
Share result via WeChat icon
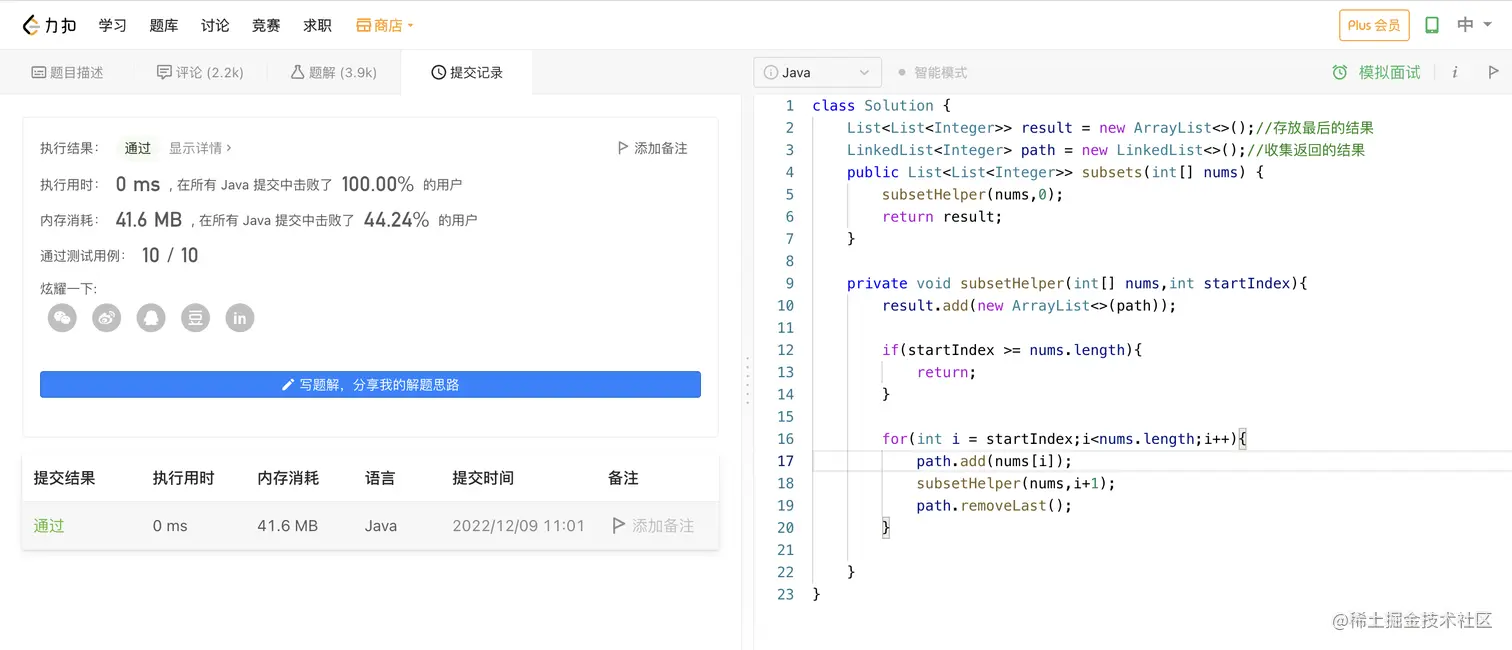point(62,318)
